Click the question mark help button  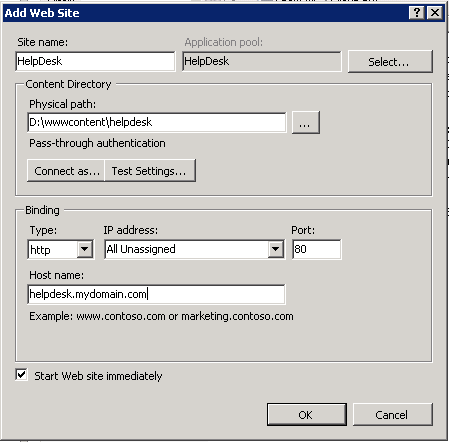tap(417, 13)
